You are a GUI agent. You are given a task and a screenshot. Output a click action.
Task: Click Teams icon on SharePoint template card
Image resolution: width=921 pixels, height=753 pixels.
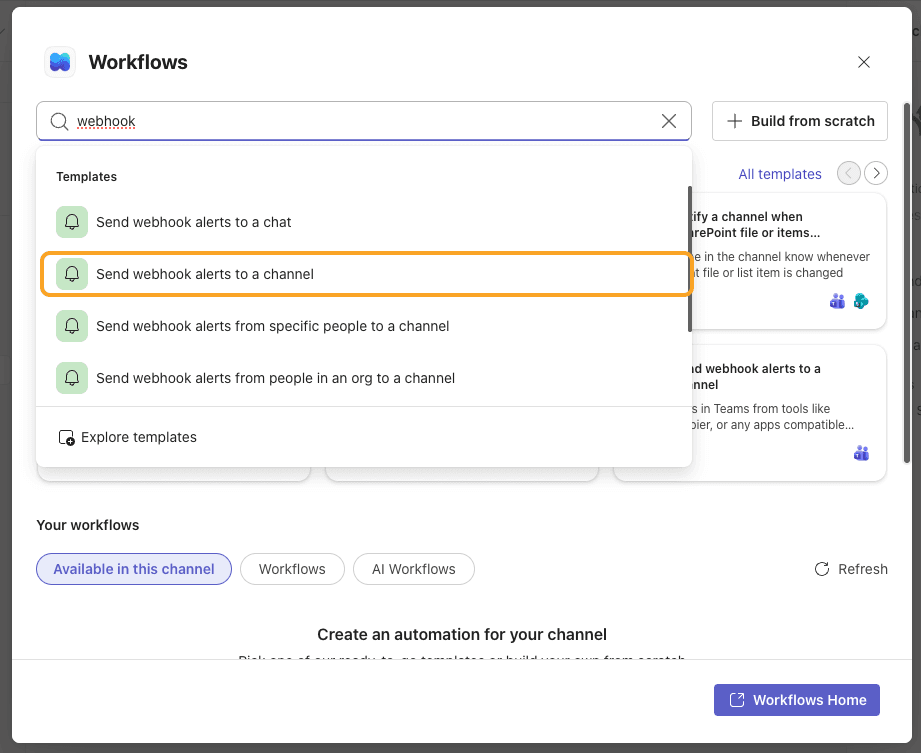point(837,301)
